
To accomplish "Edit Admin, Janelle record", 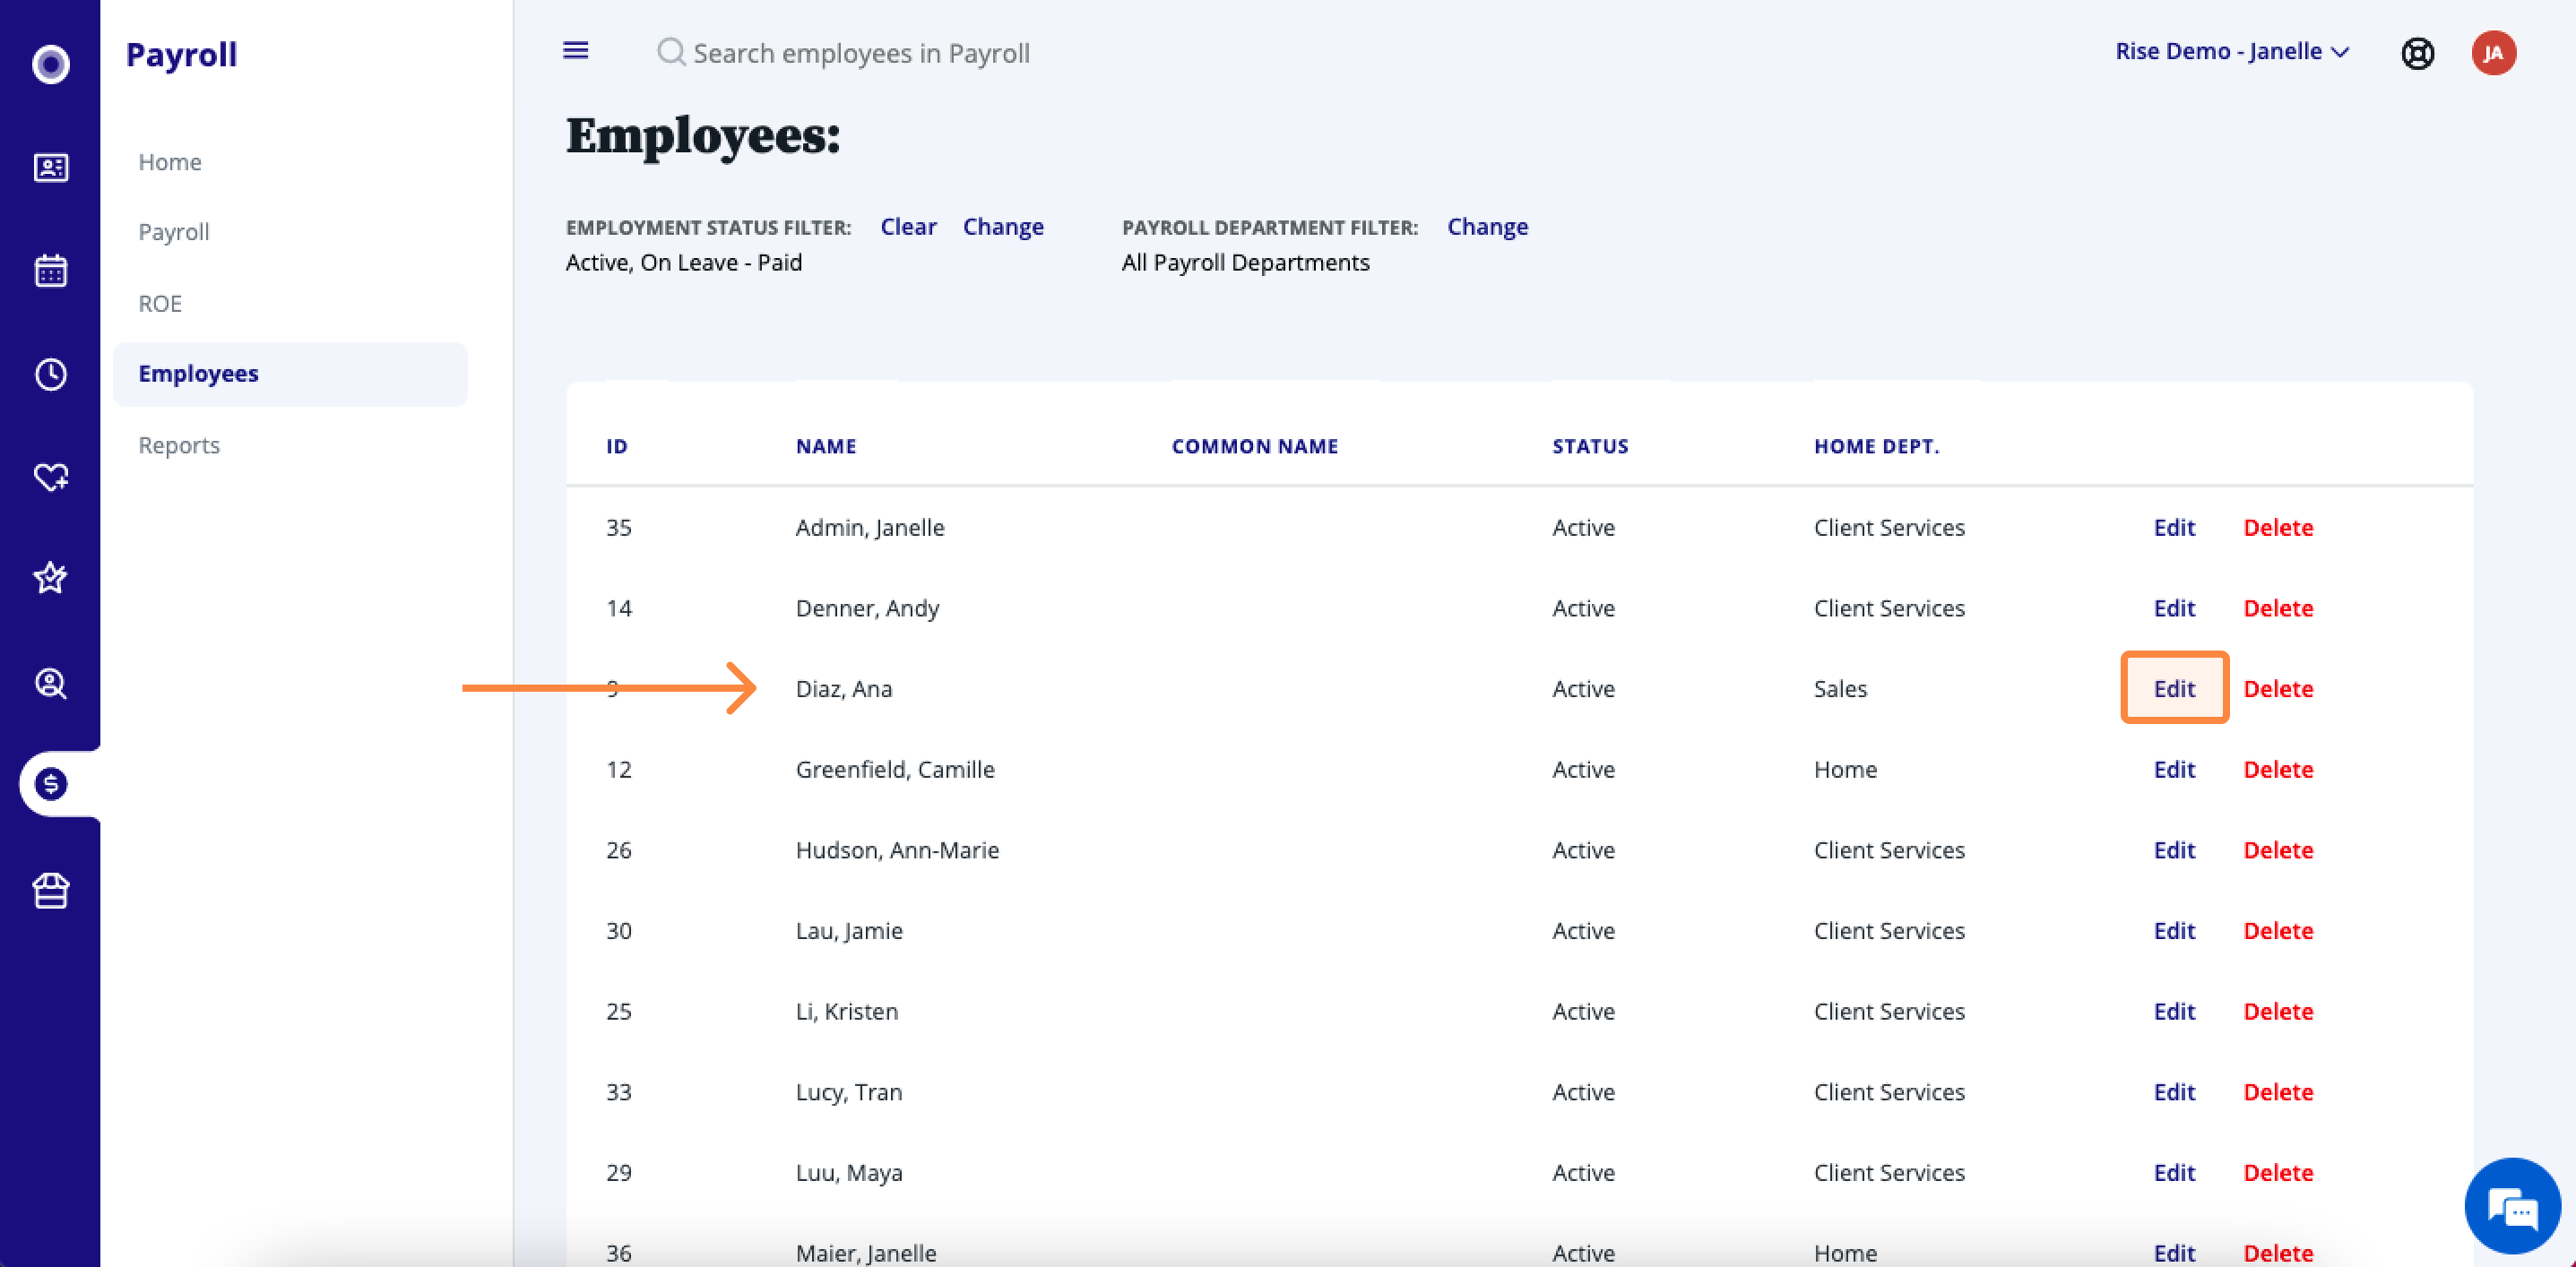I will (2174, 527).
